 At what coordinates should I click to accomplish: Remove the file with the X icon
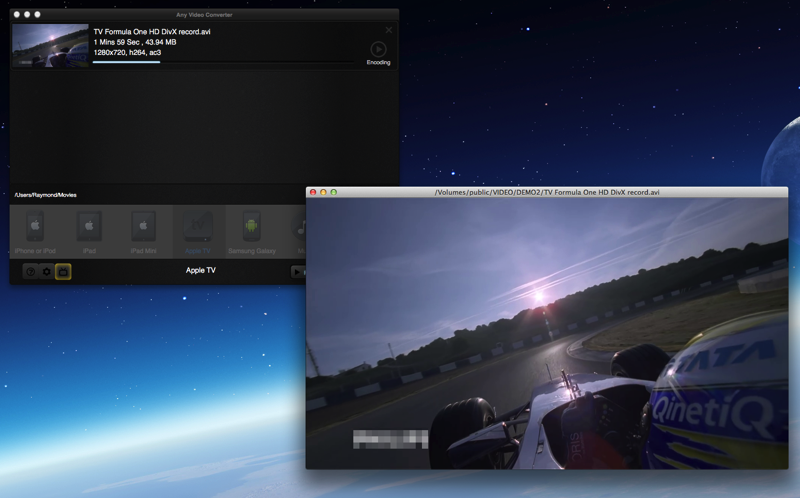(389, 30)
